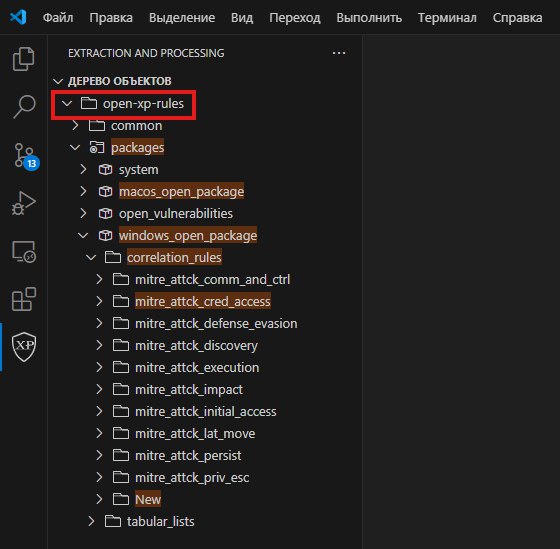Open the Search view icon
The image size is (560, 549).
(x=24, y=106)
